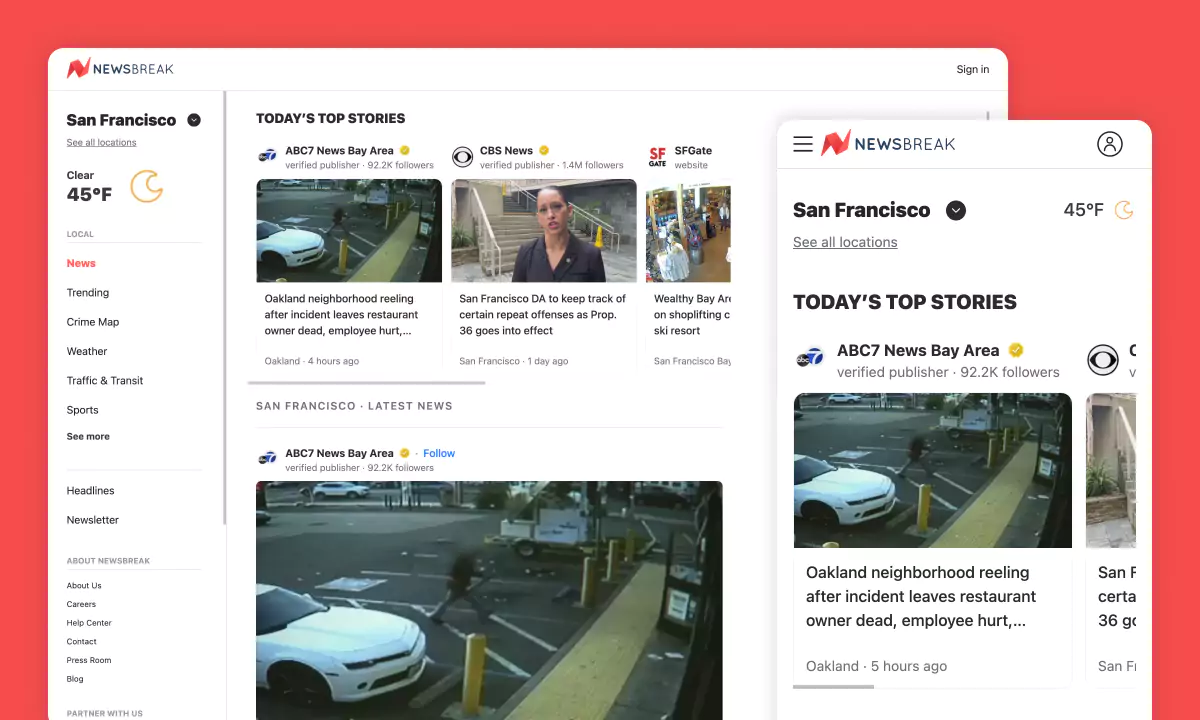Image resolution: width=1200 pixels, height=720 pixels.
Task: Click horizontal scrollbar under desktop top stories
Action: pos(366,382)
